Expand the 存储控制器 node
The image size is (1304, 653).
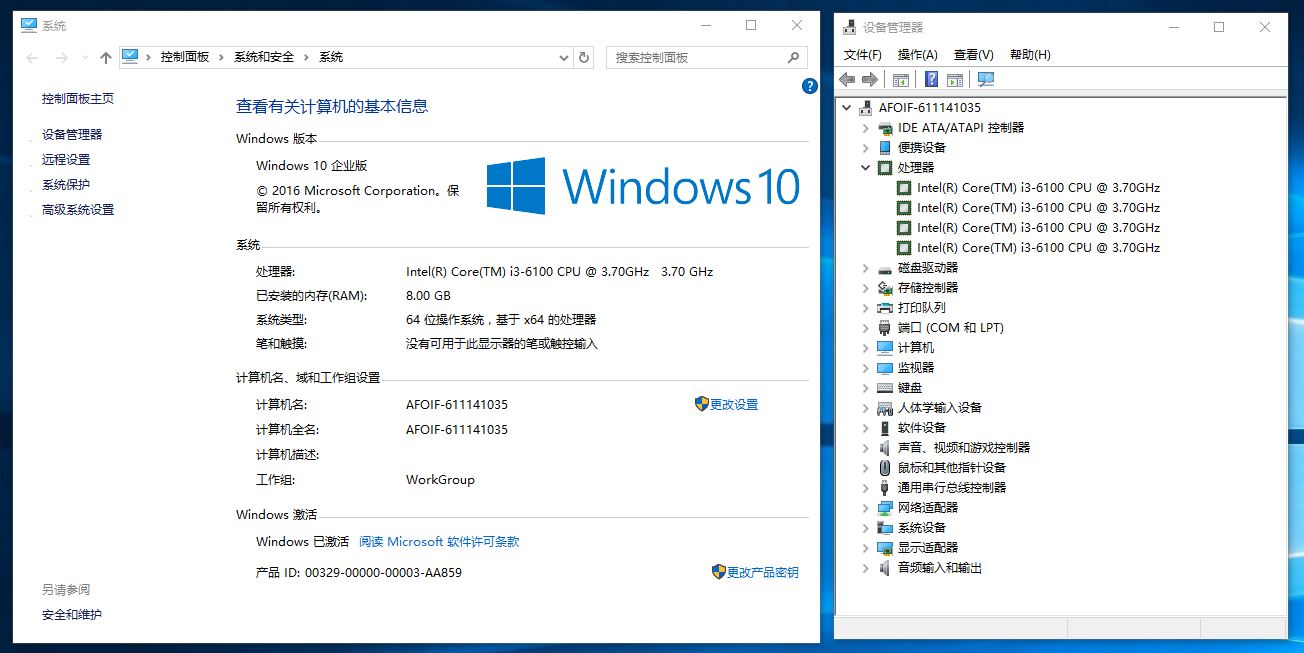coord(866,287)
